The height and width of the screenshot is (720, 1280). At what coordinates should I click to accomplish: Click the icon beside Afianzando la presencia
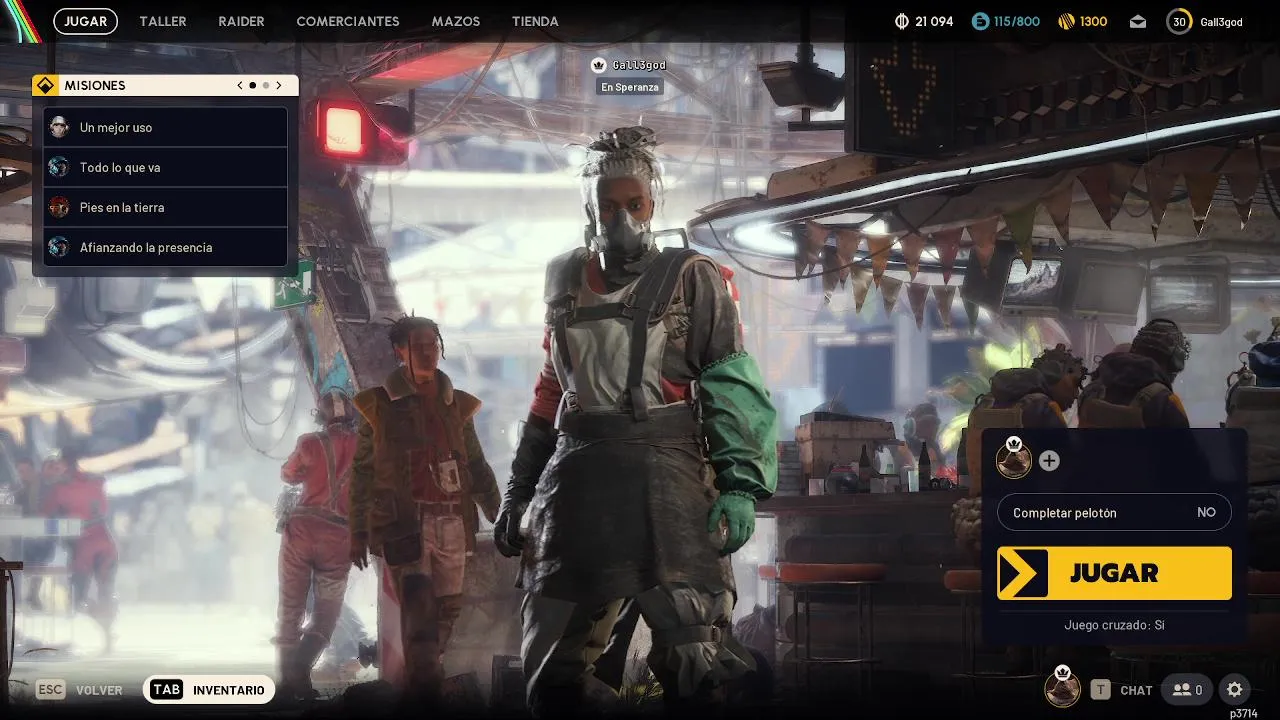[x=59, y=247]
